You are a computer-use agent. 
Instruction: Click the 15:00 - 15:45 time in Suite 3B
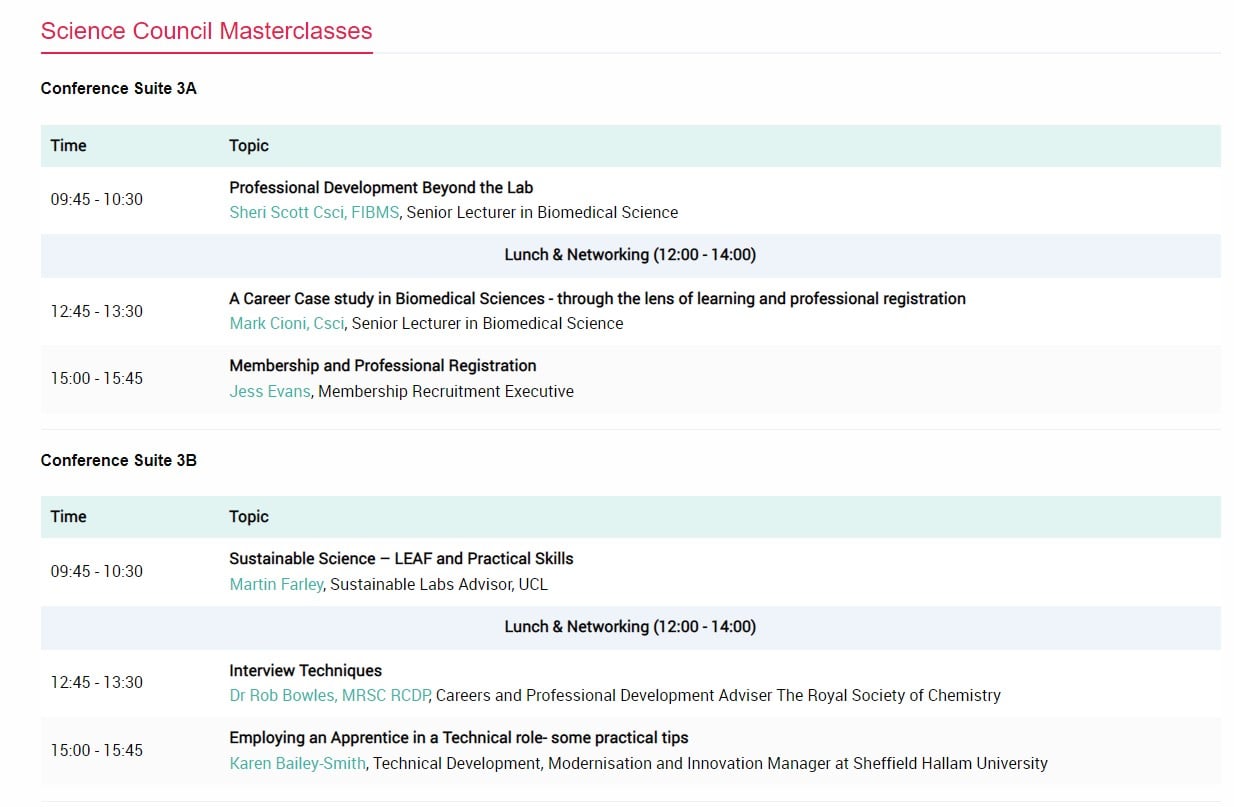[97, 750]
